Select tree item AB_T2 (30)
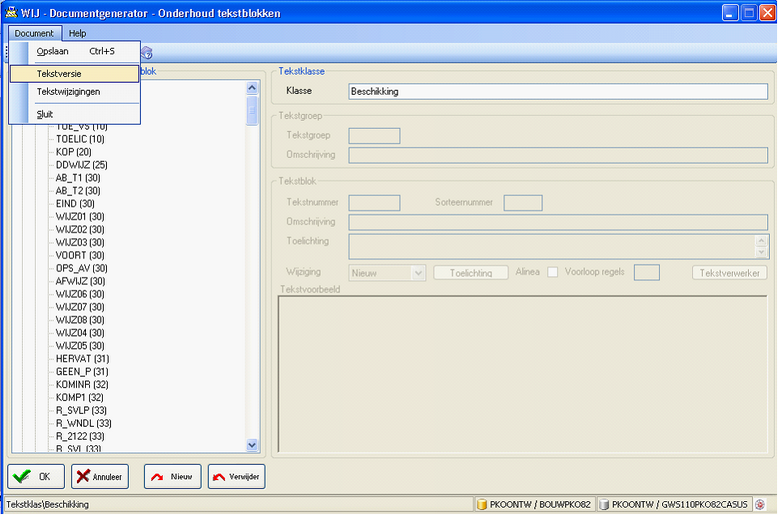778x515 pixels. point(78,191)
